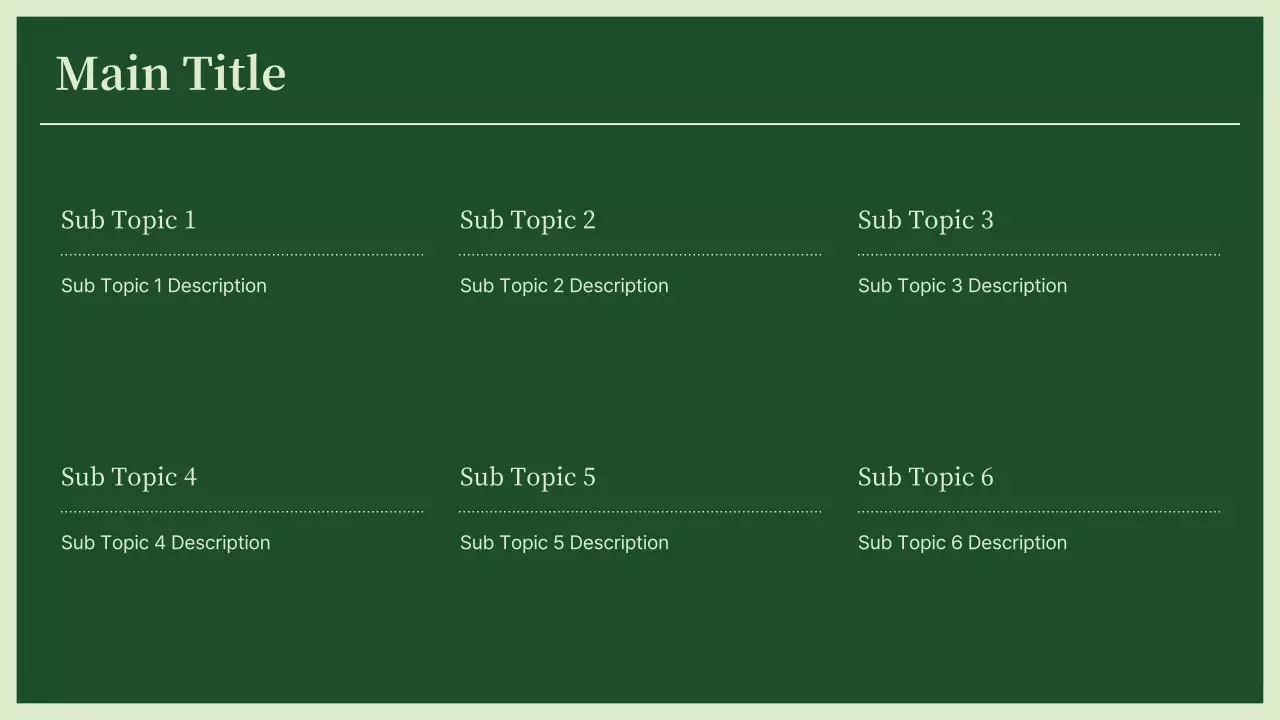Click the Sub Topic 6 Description text
Screen dimensions: 1280x720
[x=962, y=543]
